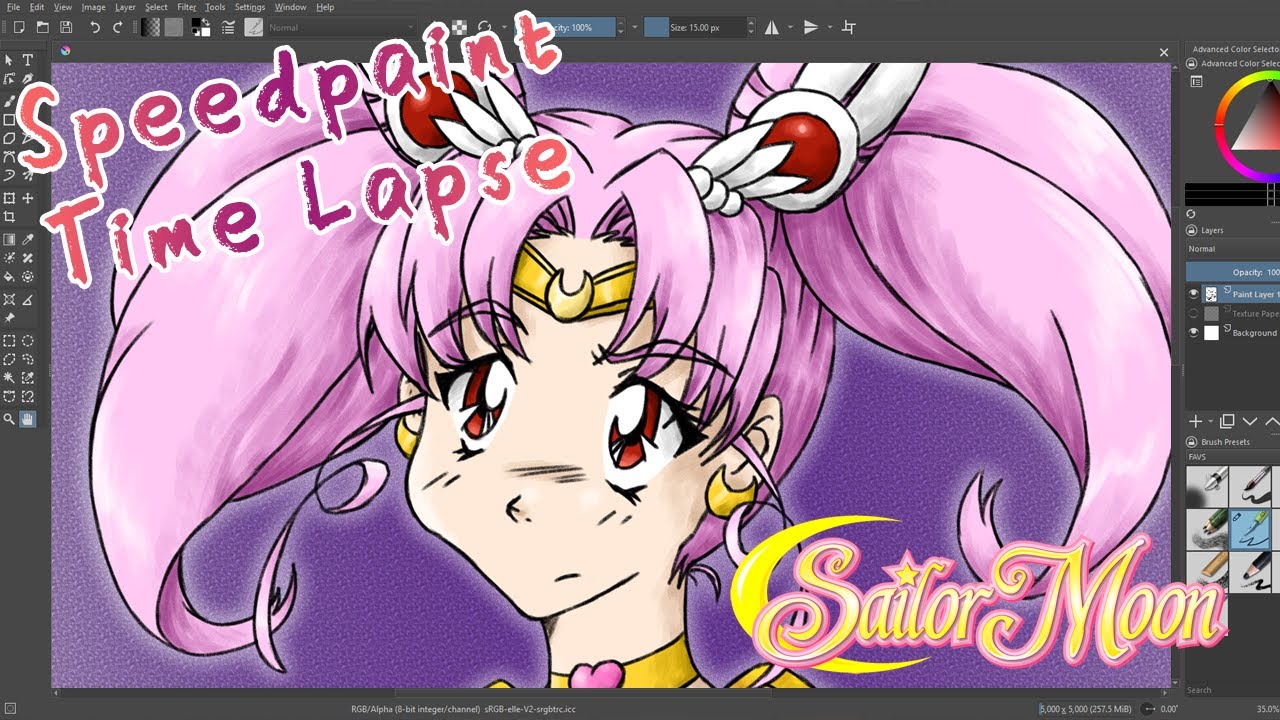Select the Elliptical Selection tool

point(28,340)
